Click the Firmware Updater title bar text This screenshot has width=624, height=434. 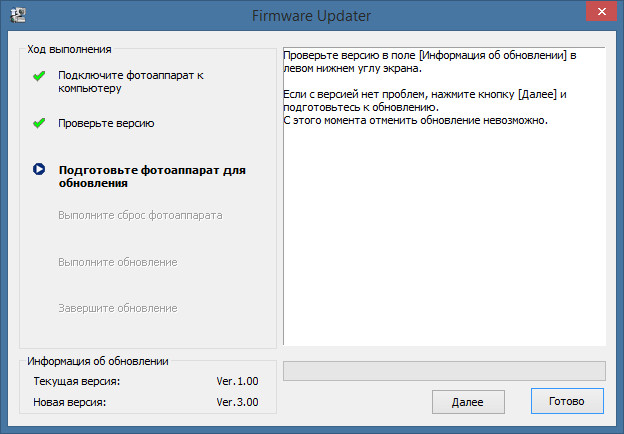(x=311, y=16)
